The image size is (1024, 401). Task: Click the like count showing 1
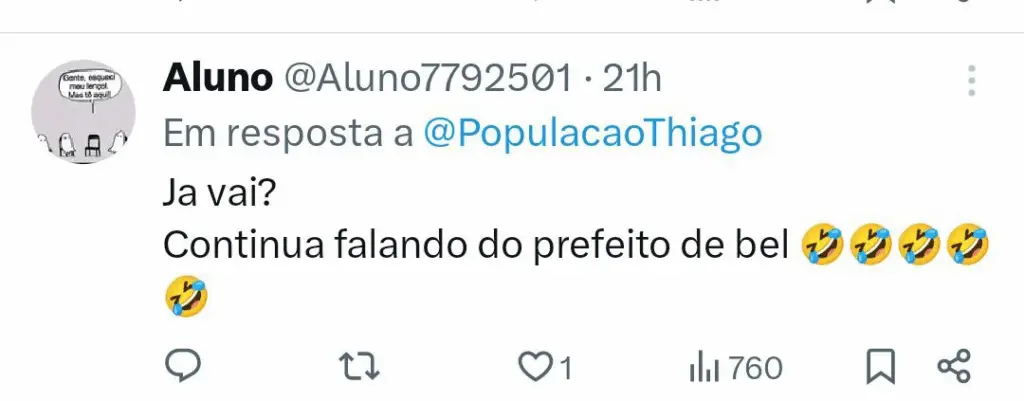[x=566, y=370]
